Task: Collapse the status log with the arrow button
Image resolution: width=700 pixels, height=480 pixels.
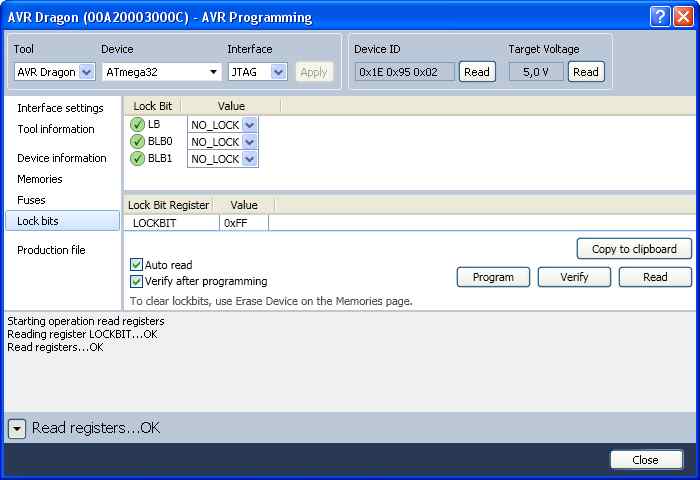Action: click(x=17, y=429)
